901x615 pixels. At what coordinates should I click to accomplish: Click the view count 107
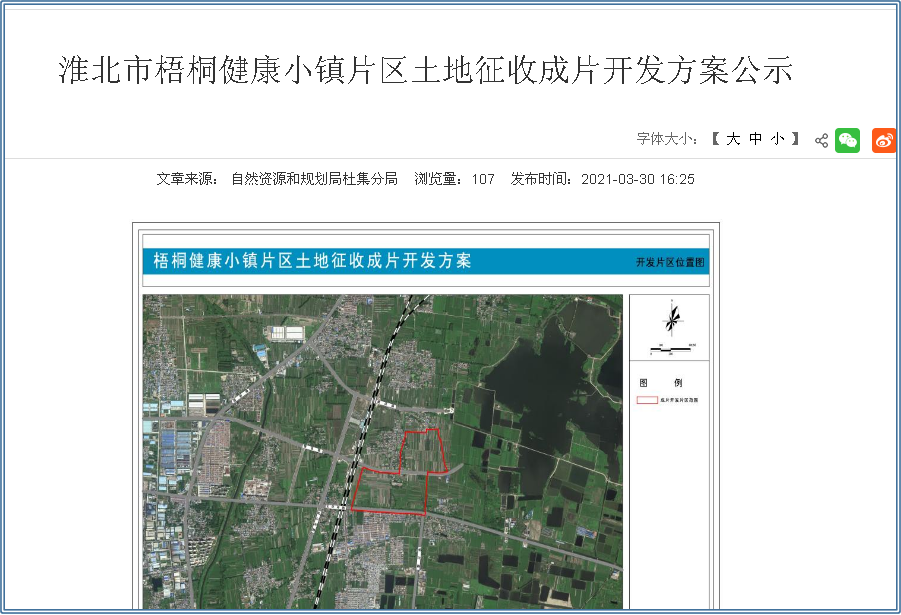[483, 179]
